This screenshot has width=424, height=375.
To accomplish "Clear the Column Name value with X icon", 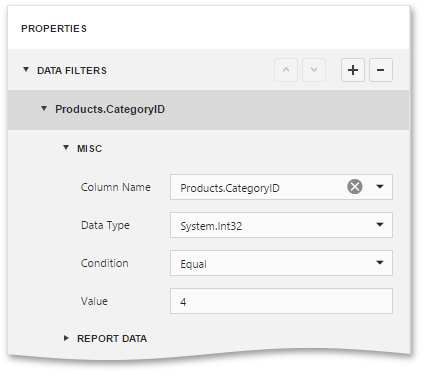I will 355,187.
